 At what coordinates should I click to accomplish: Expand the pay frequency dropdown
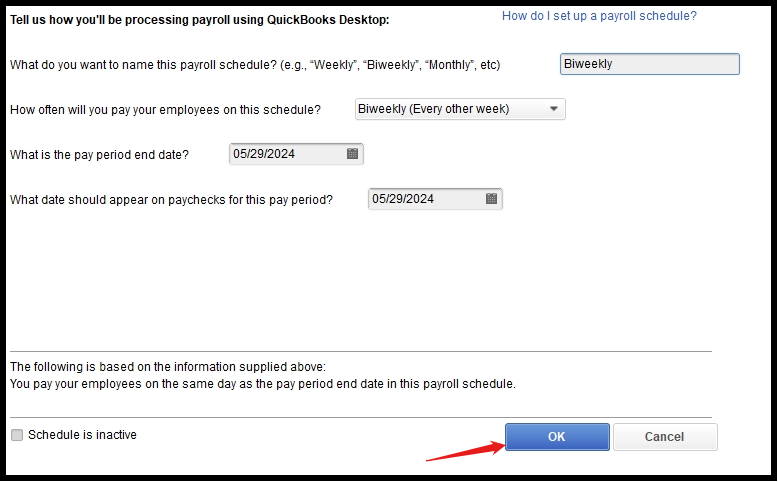[554, 109]
